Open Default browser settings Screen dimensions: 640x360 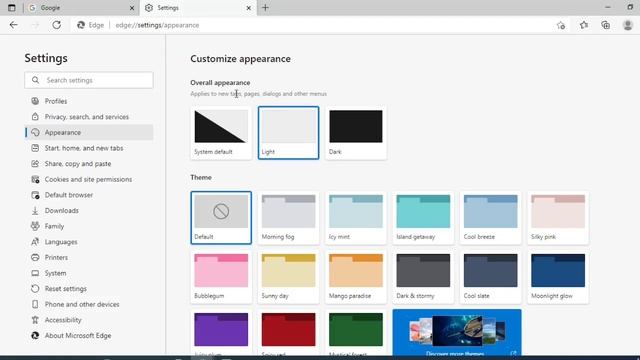click(89, 195)
